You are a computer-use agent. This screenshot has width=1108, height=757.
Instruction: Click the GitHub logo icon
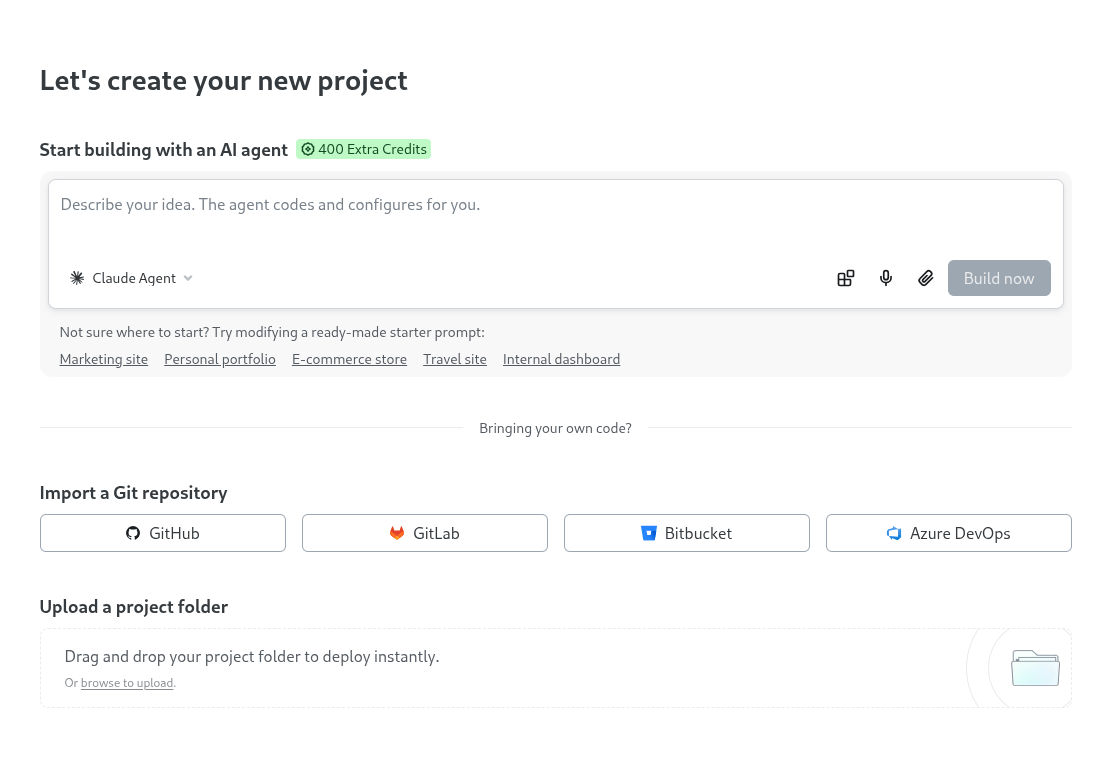(133, 533)
